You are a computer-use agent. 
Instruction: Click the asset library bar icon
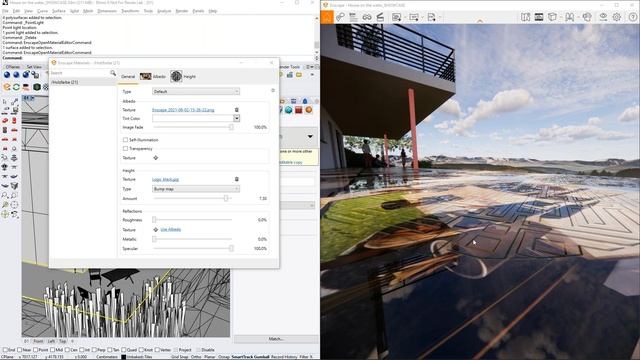coord(539,17)
